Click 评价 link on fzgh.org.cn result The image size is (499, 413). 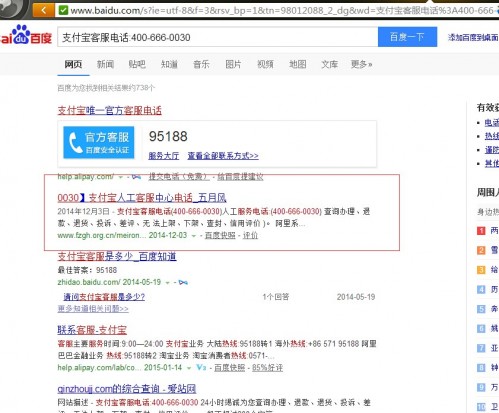[x=250, y=235]
